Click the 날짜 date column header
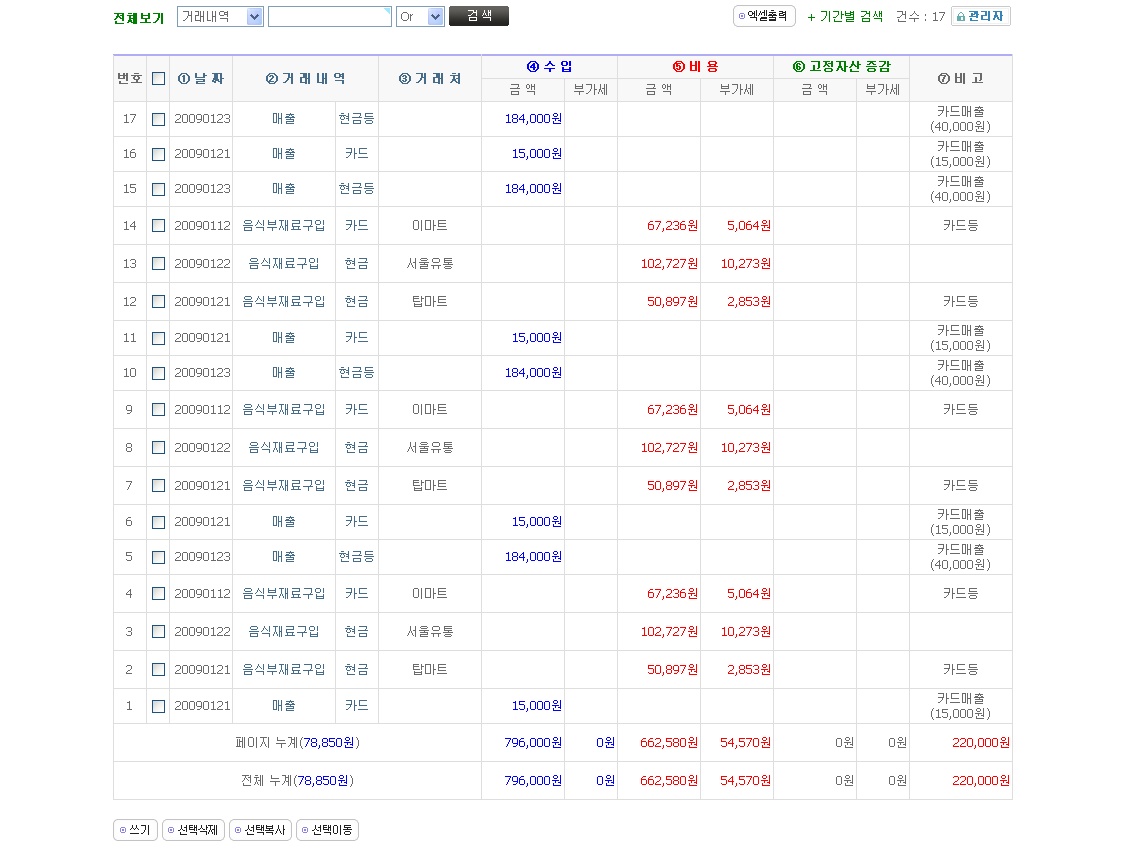 201,79
